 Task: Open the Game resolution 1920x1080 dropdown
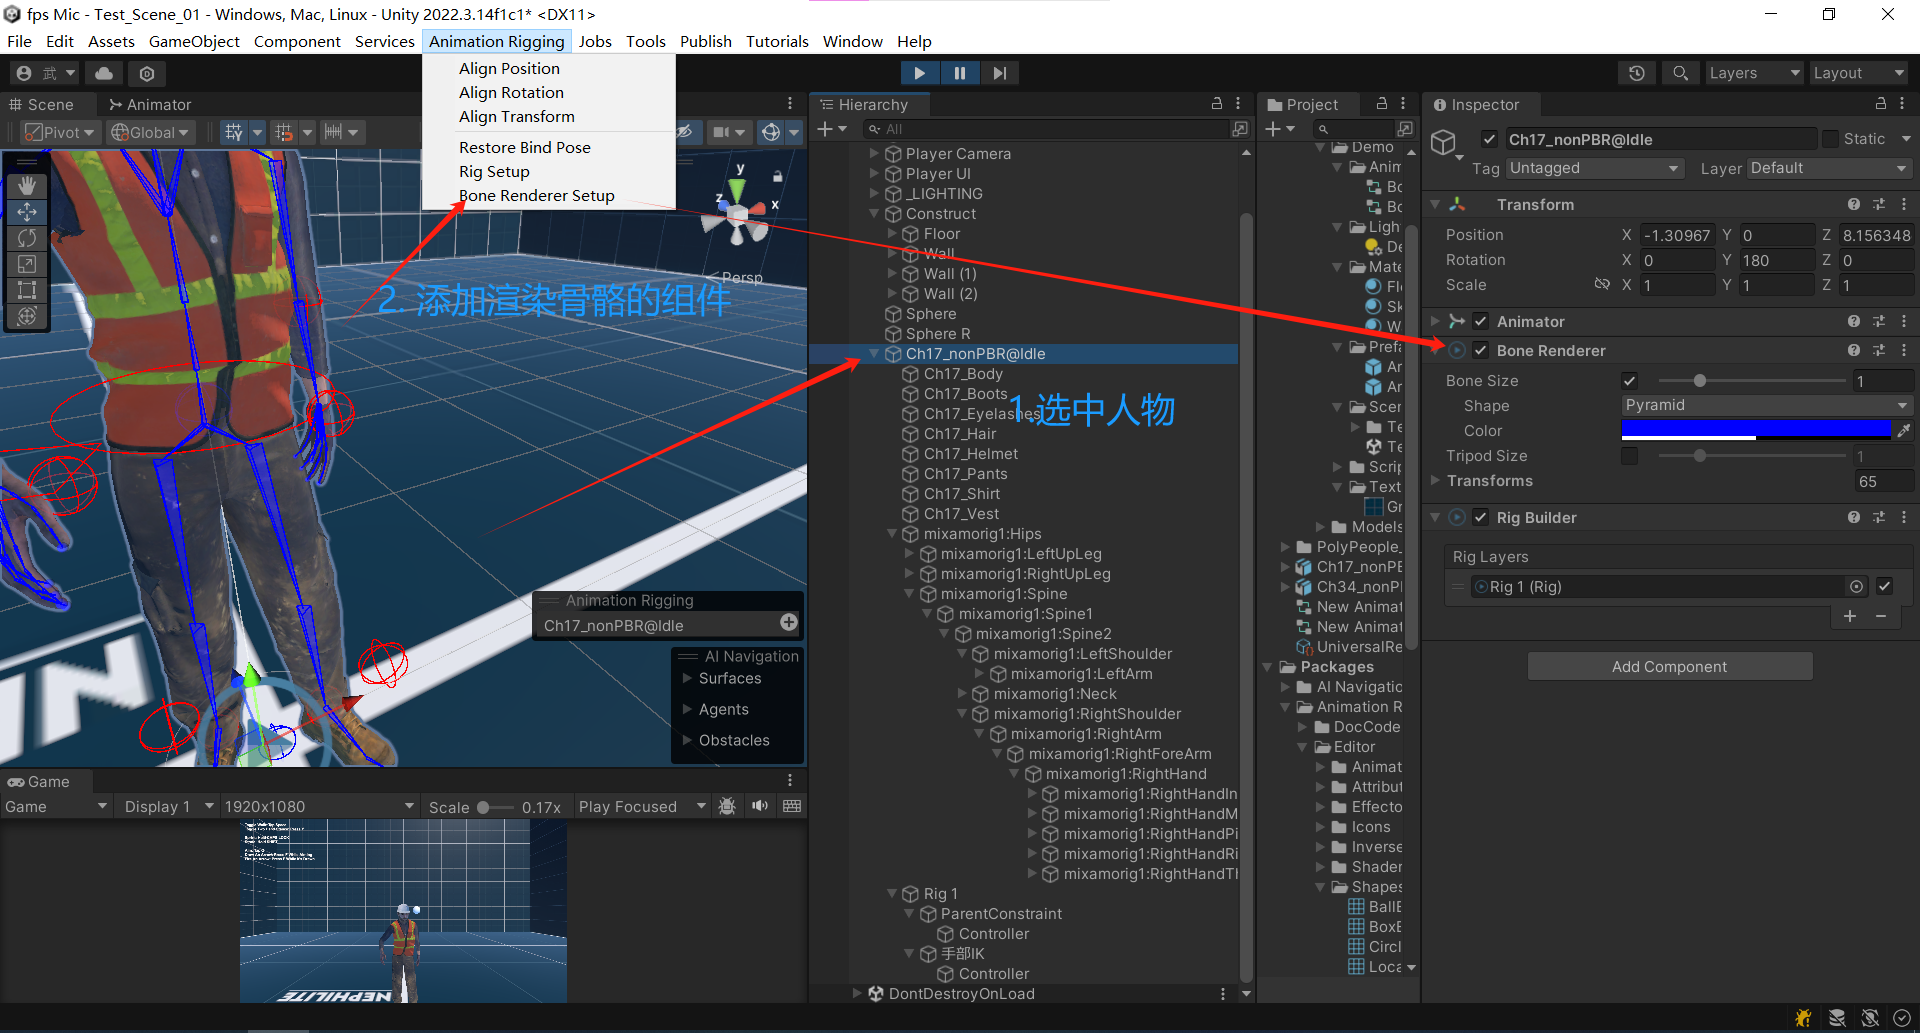[319, 806]
